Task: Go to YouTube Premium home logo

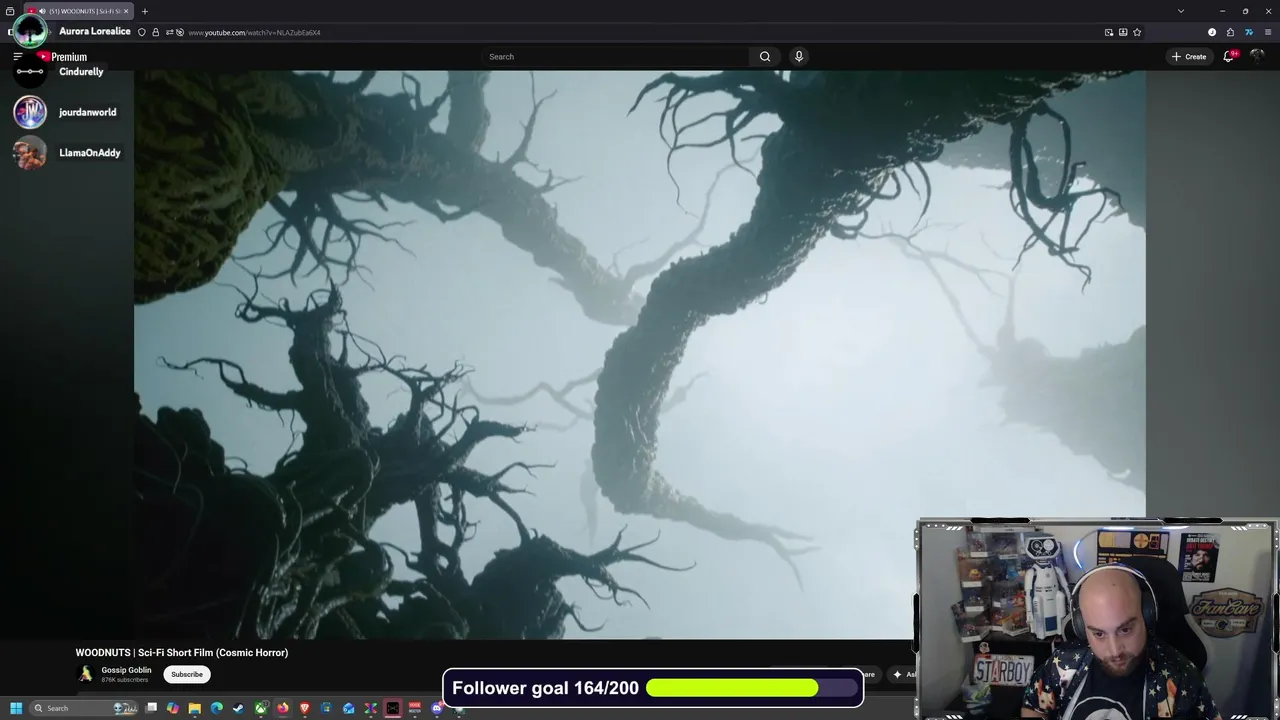Action: [x=62, y=57]
